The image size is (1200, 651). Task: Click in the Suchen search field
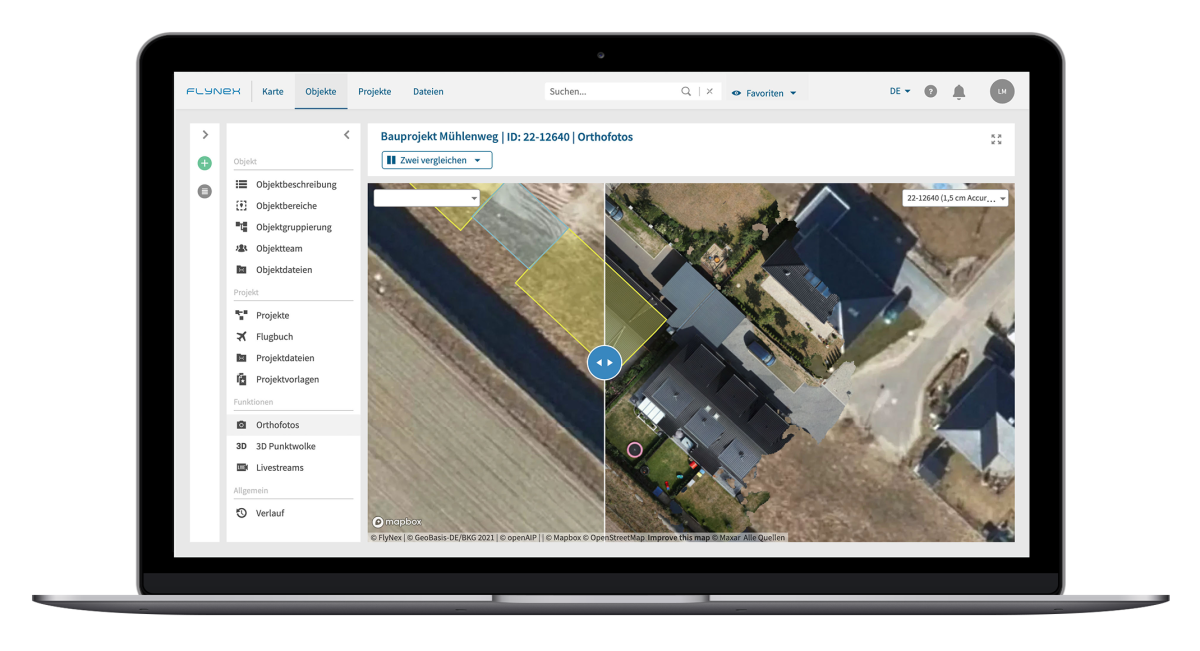(x=610, y=91)
